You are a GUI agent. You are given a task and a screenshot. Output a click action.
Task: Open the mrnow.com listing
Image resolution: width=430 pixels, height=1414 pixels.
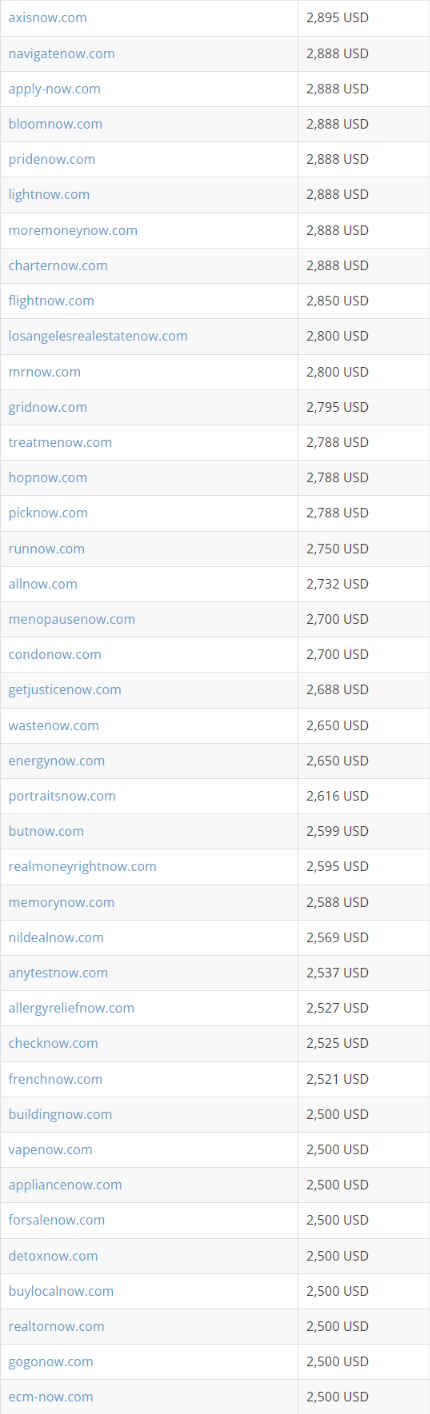[44, 372]
